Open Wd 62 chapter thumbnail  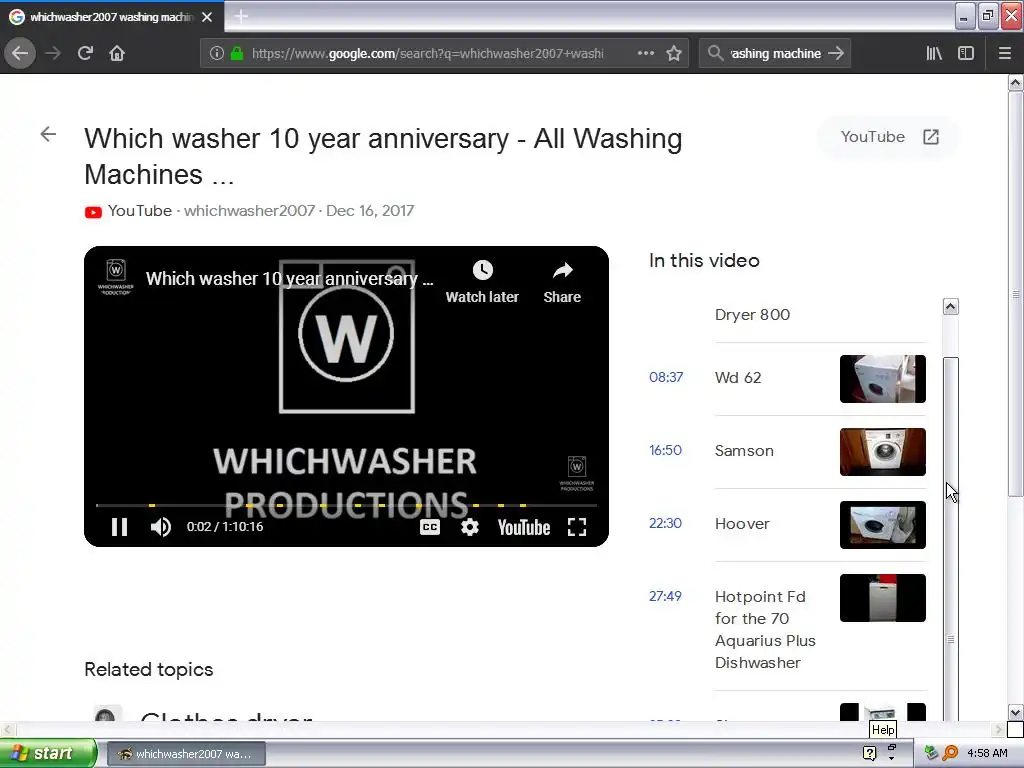(x=883, y=379)
